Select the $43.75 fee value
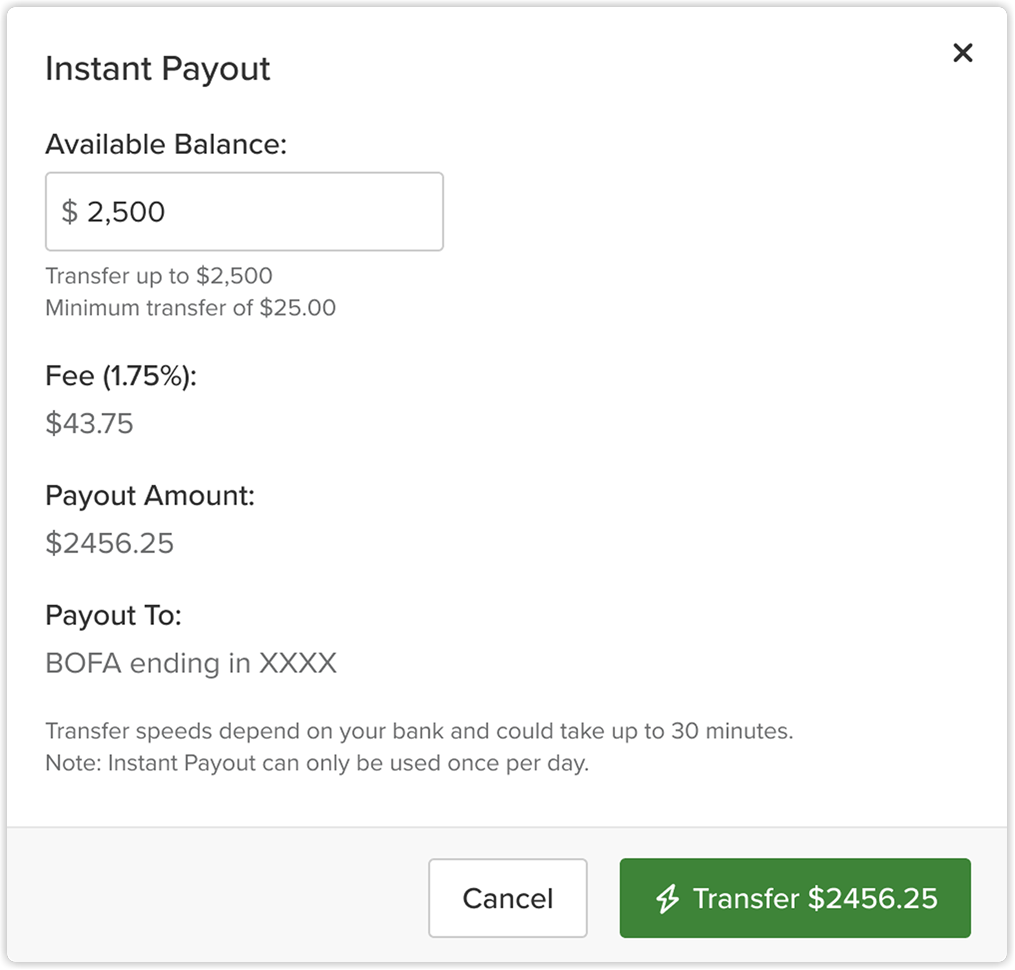The image size is (1015, 970). 89,424
